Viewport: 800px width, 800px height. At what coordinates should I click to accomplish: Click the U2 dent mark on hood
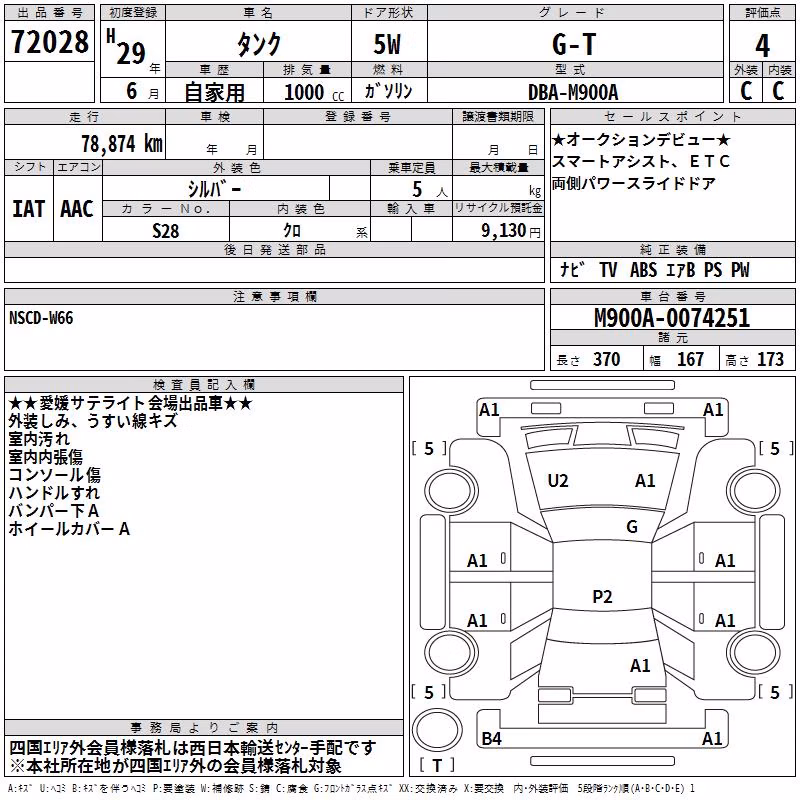point(558,481)
